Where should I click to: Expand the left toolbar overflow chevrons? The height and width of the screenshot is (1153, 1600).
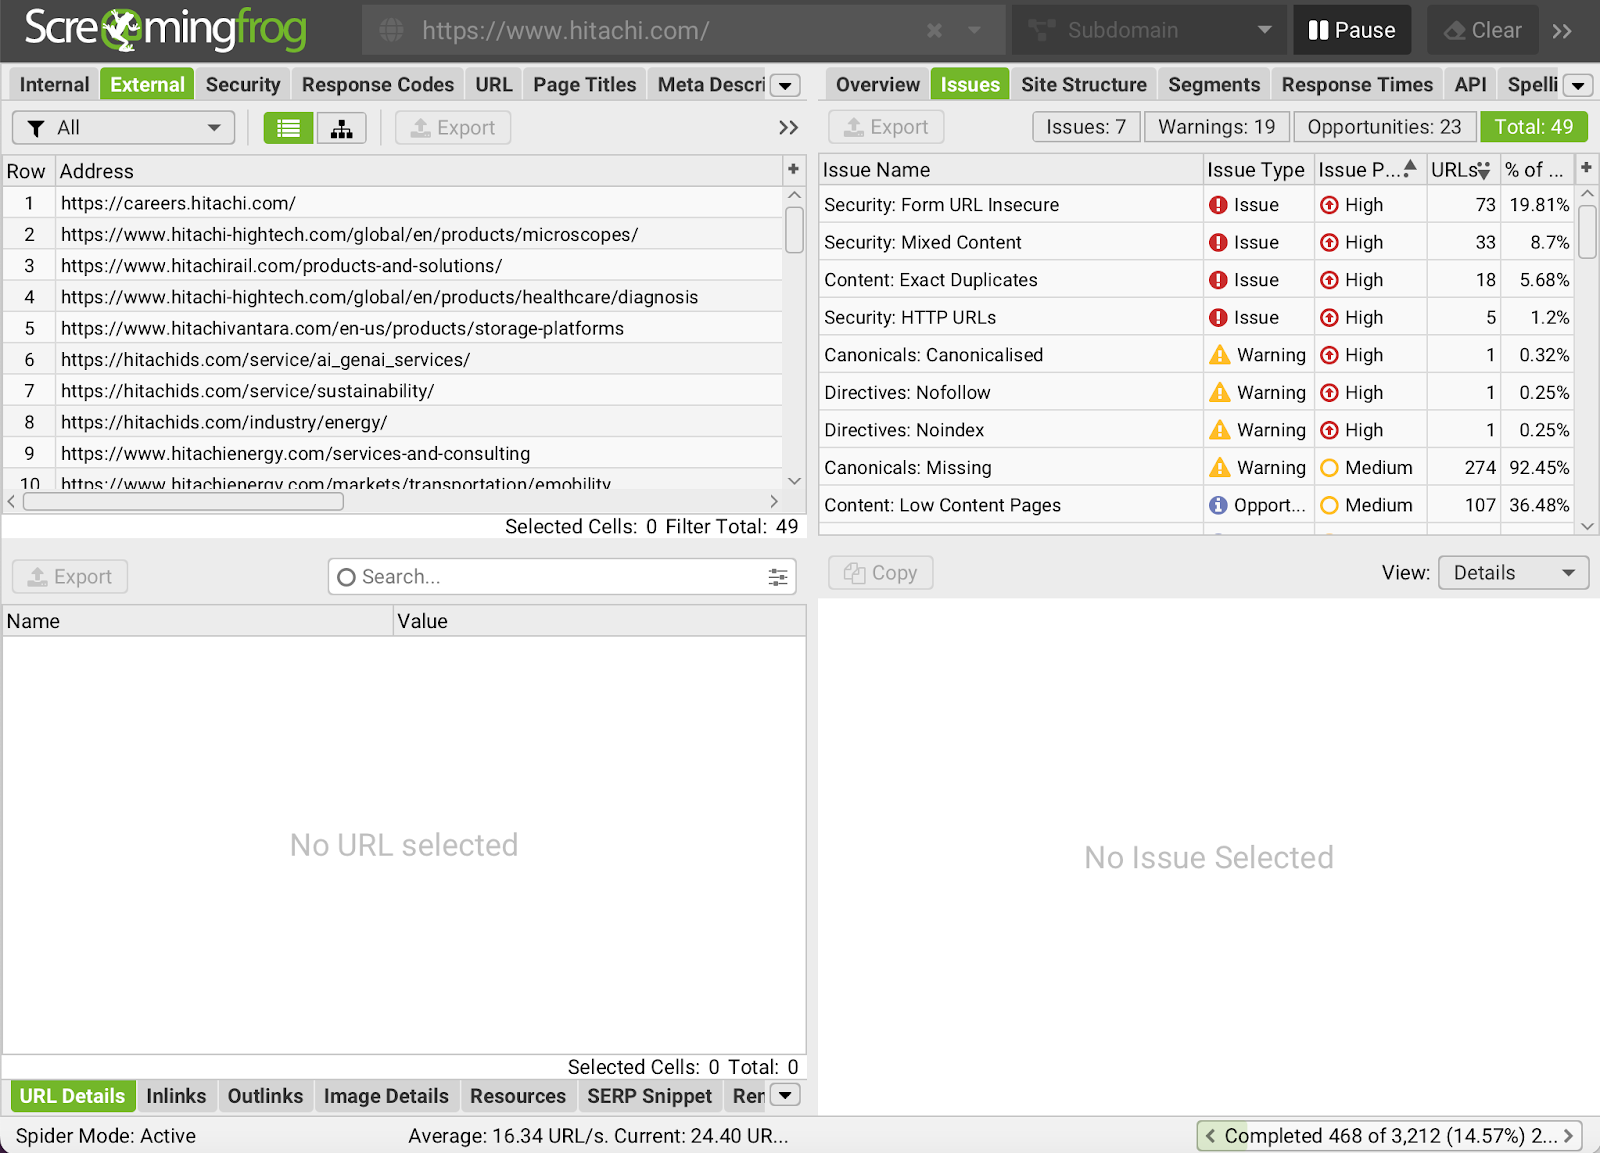(x=789, y=128)
